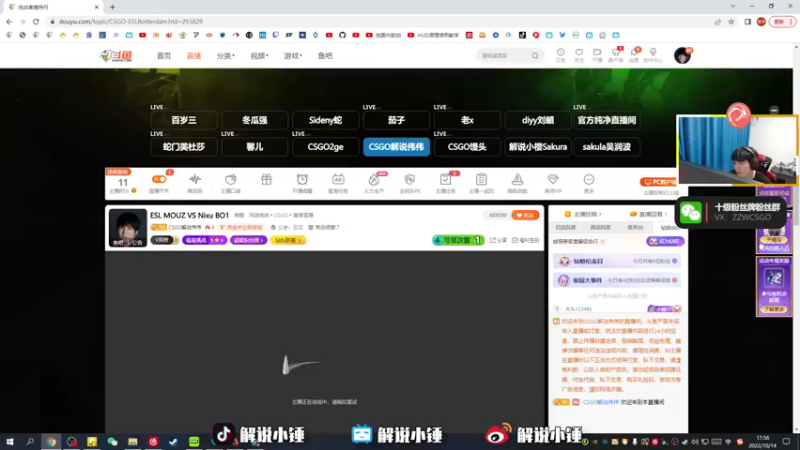Open the purple 超级粉丝团 badge

pyautogui.click(x=248, y=240)
